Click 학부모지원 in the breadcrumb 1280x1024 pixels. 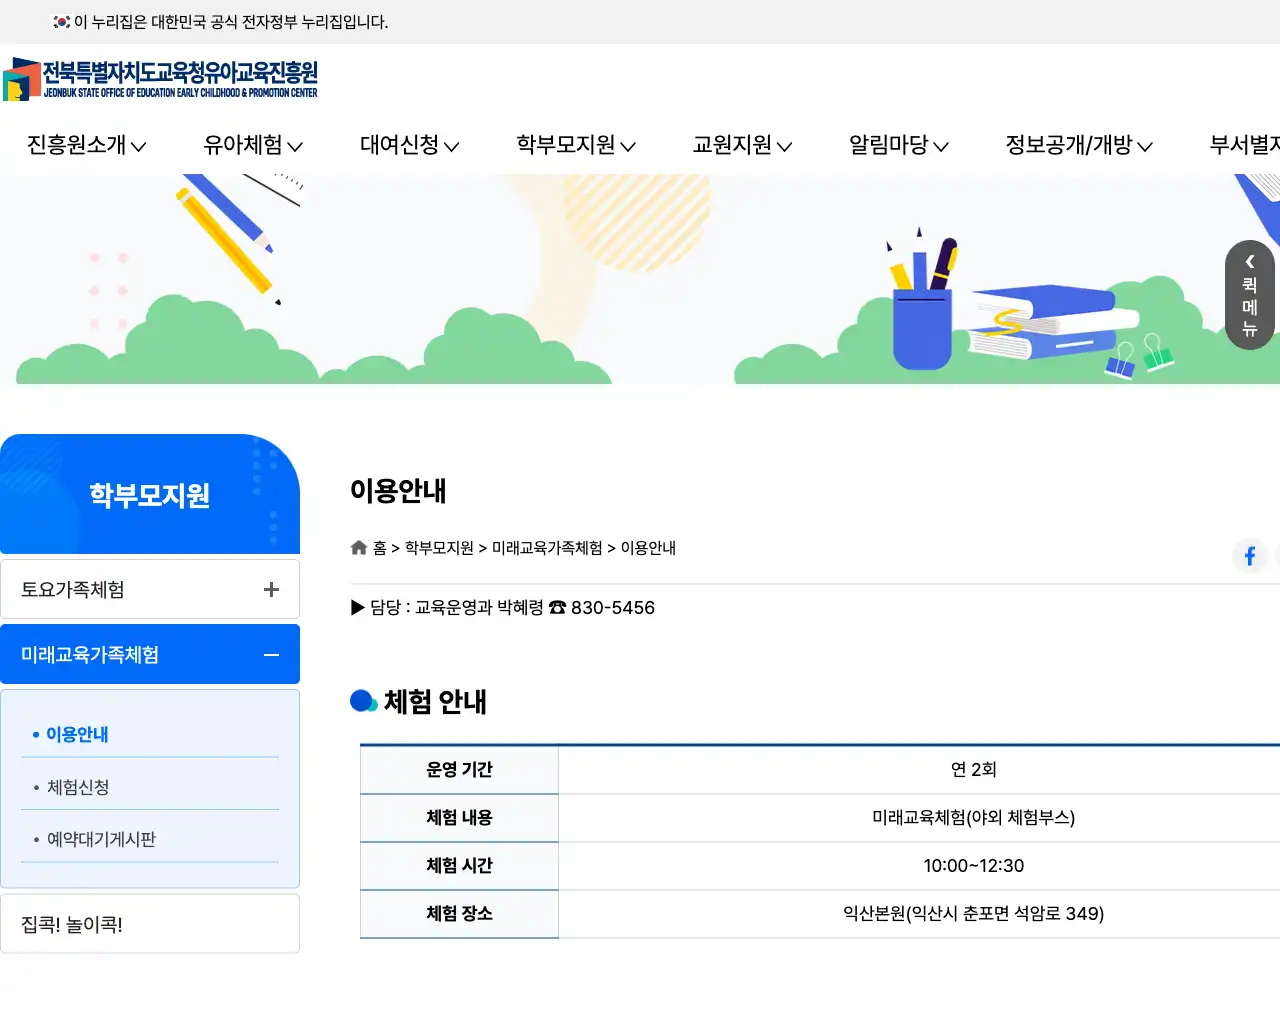[x=436, y=548]
